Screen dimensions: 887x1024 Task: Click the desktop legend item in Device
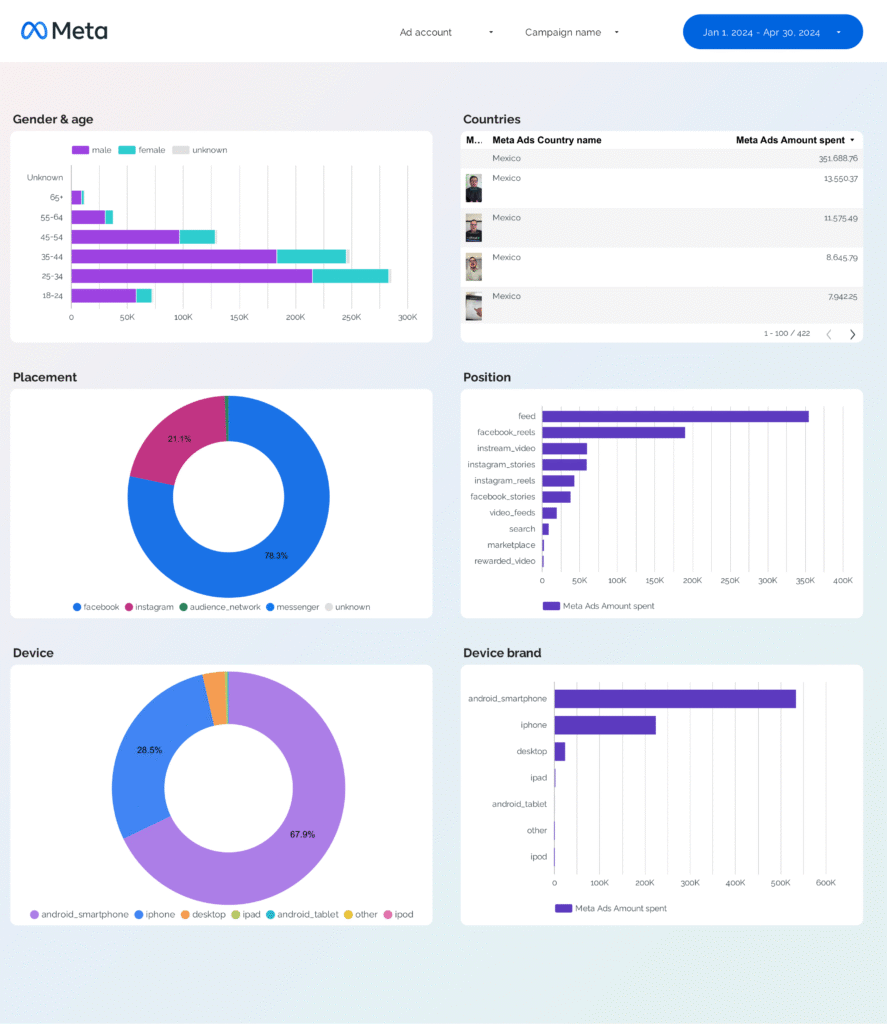pyautogui.click(x=203, y=914)
